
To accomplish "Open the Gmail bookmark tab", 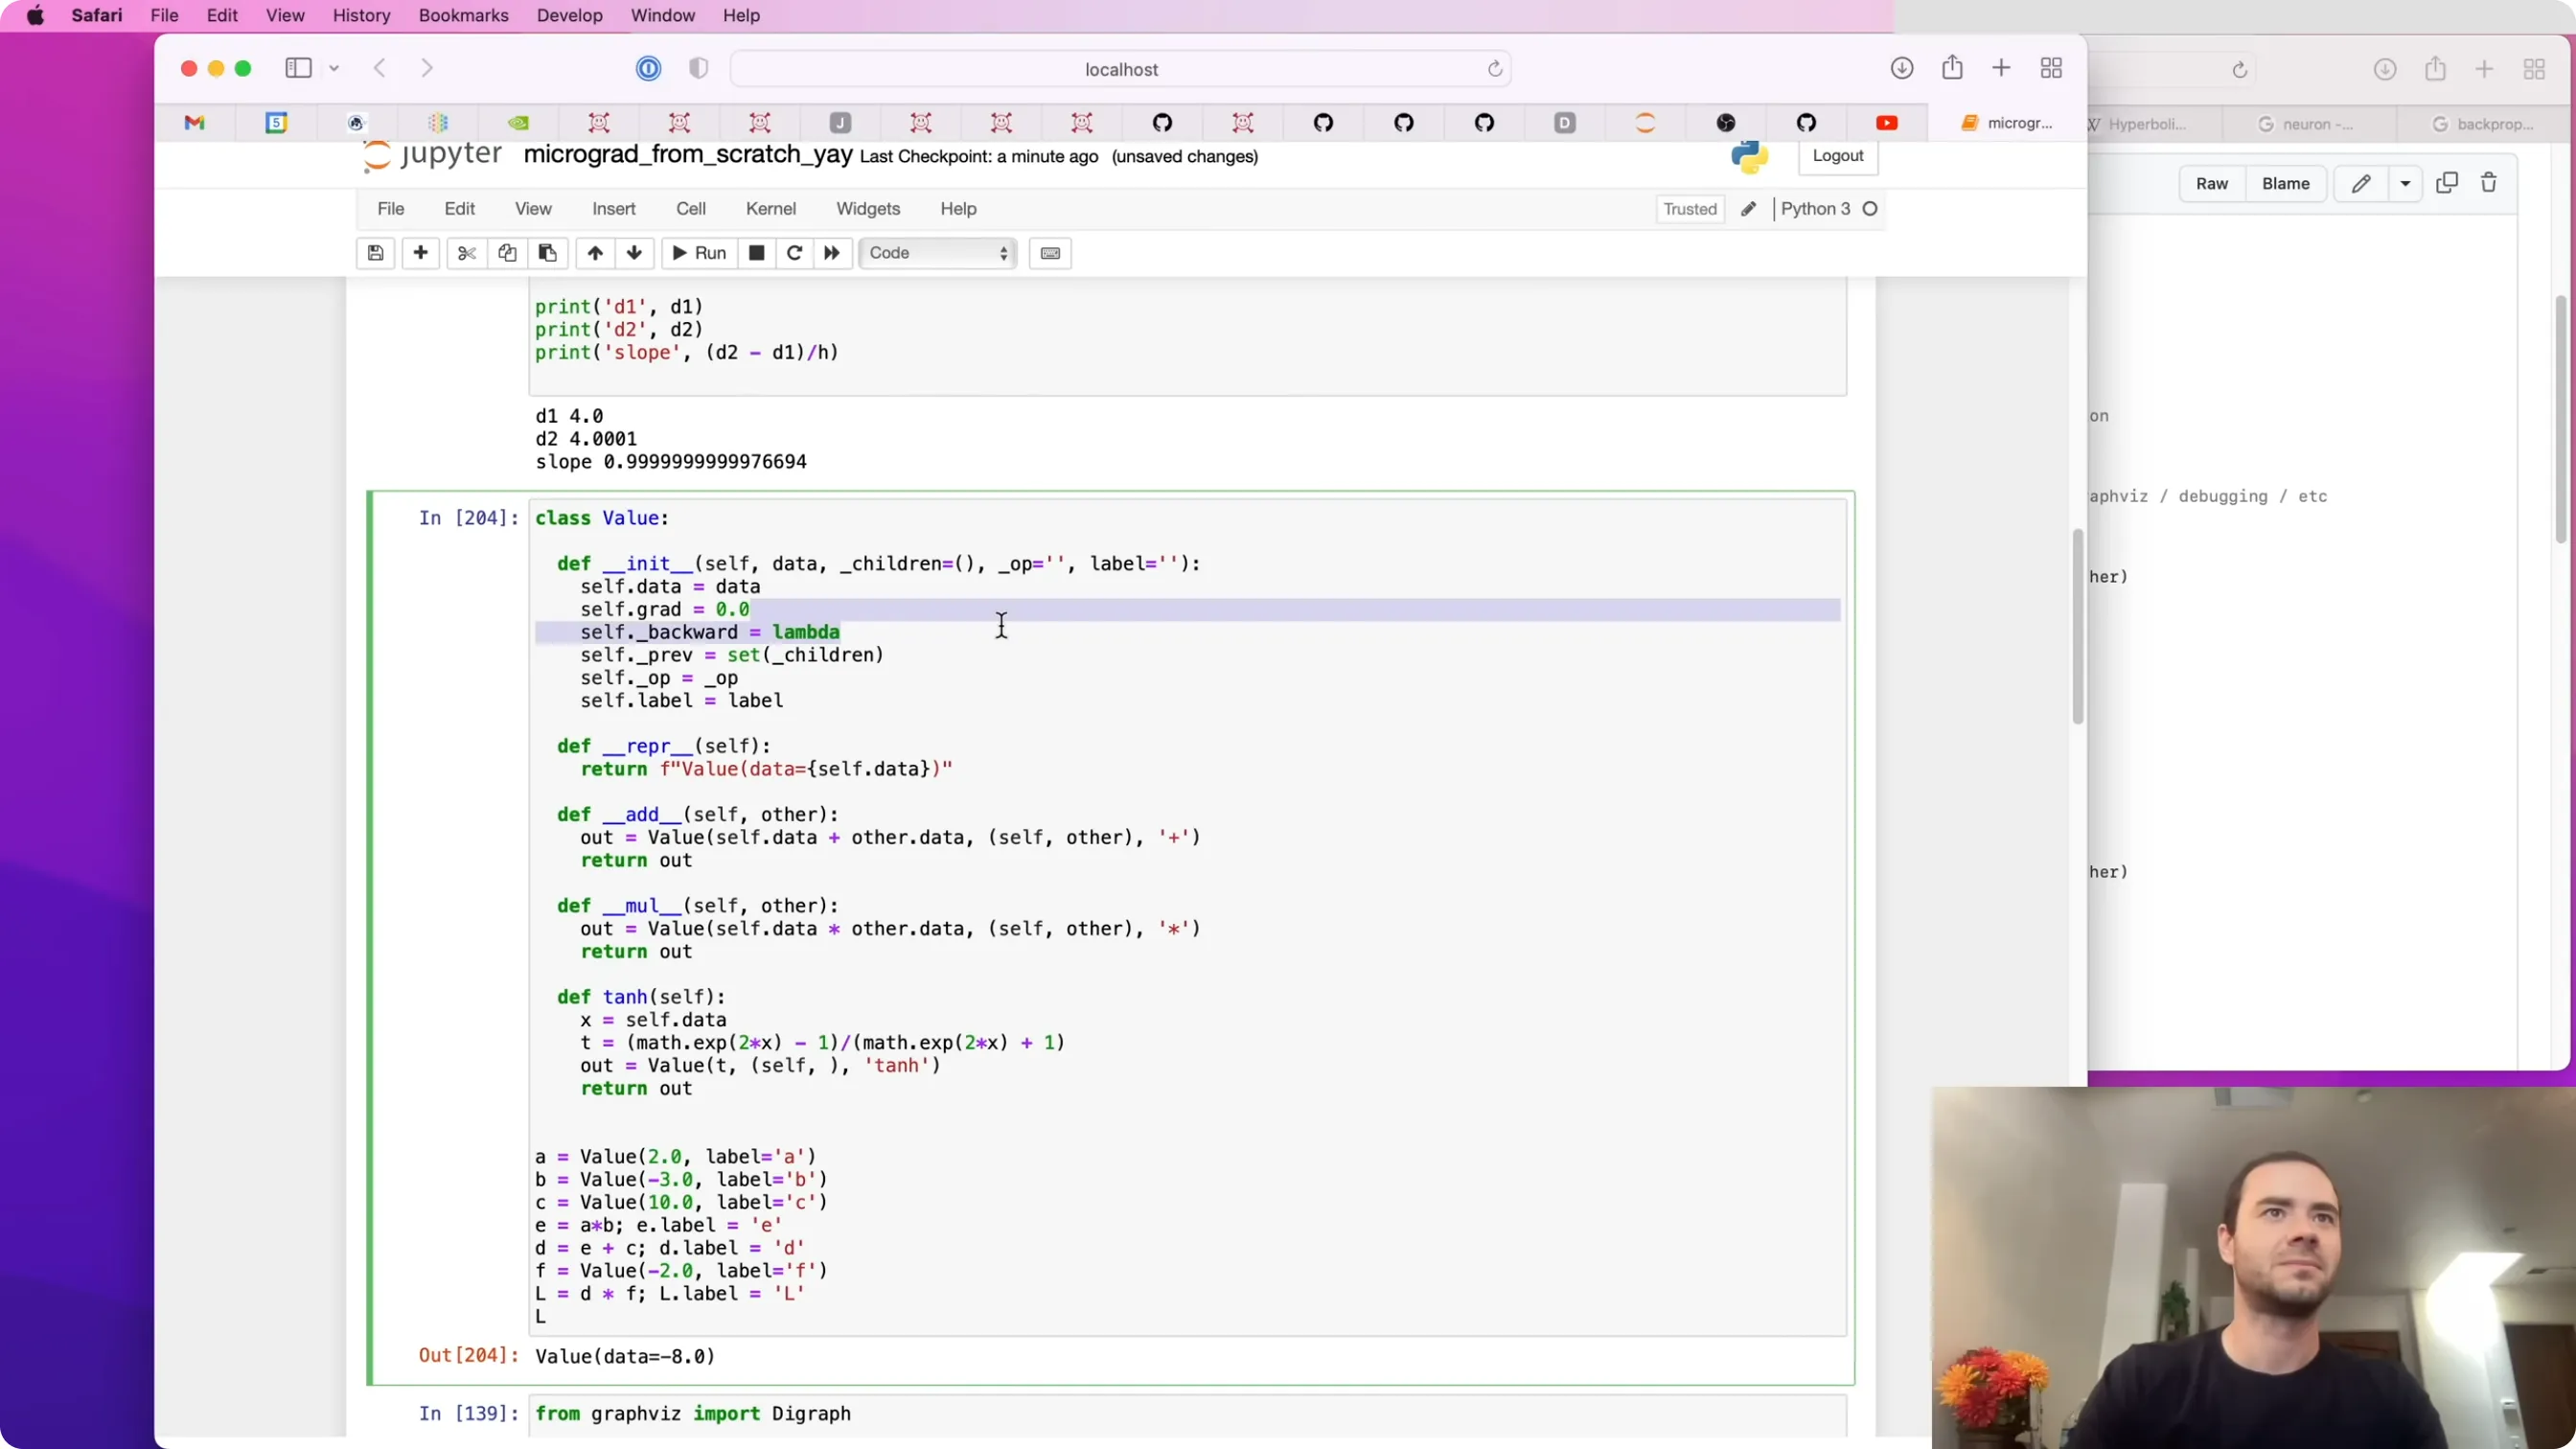I will [x=195, y=123].
